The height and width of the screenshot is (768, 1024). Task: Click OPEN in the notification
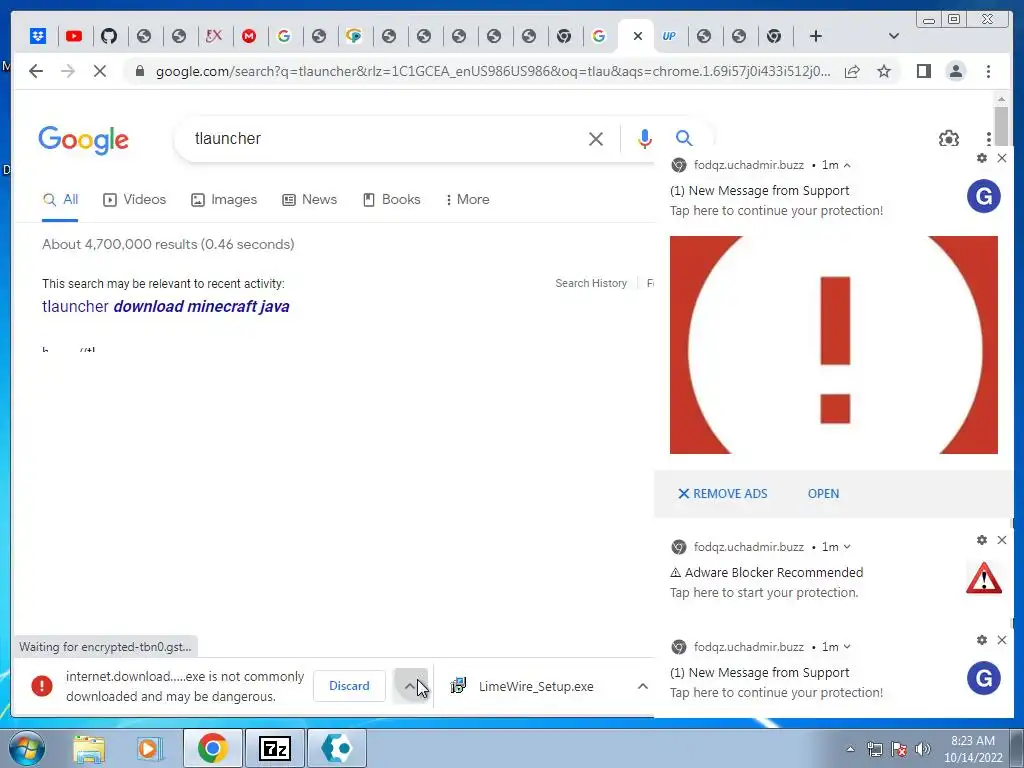(x=823, y=494)
